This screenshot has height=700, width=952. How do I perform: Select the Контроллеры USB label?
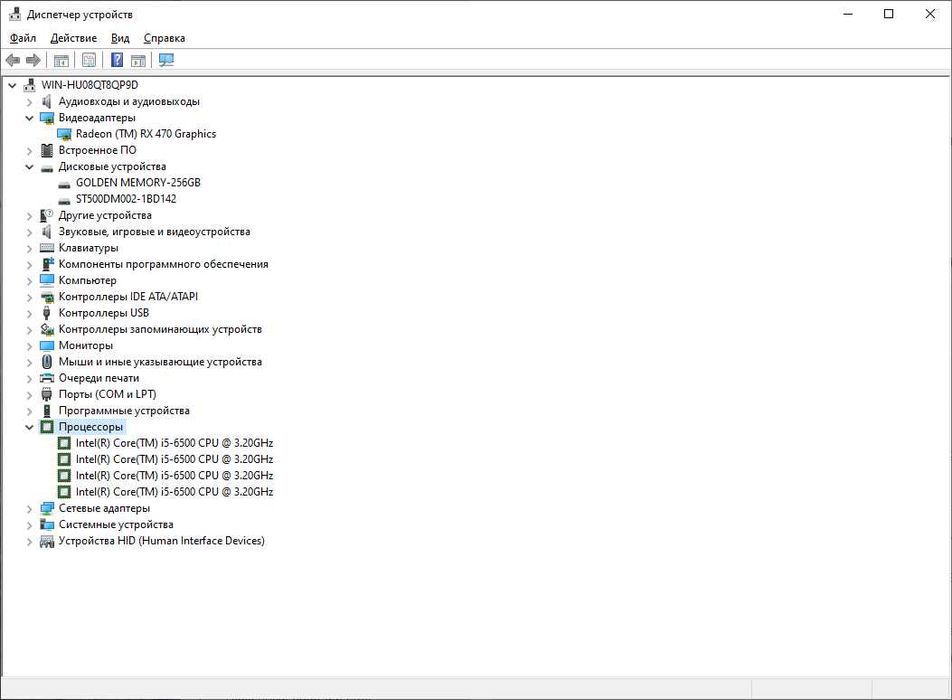[x=104, y=313]
